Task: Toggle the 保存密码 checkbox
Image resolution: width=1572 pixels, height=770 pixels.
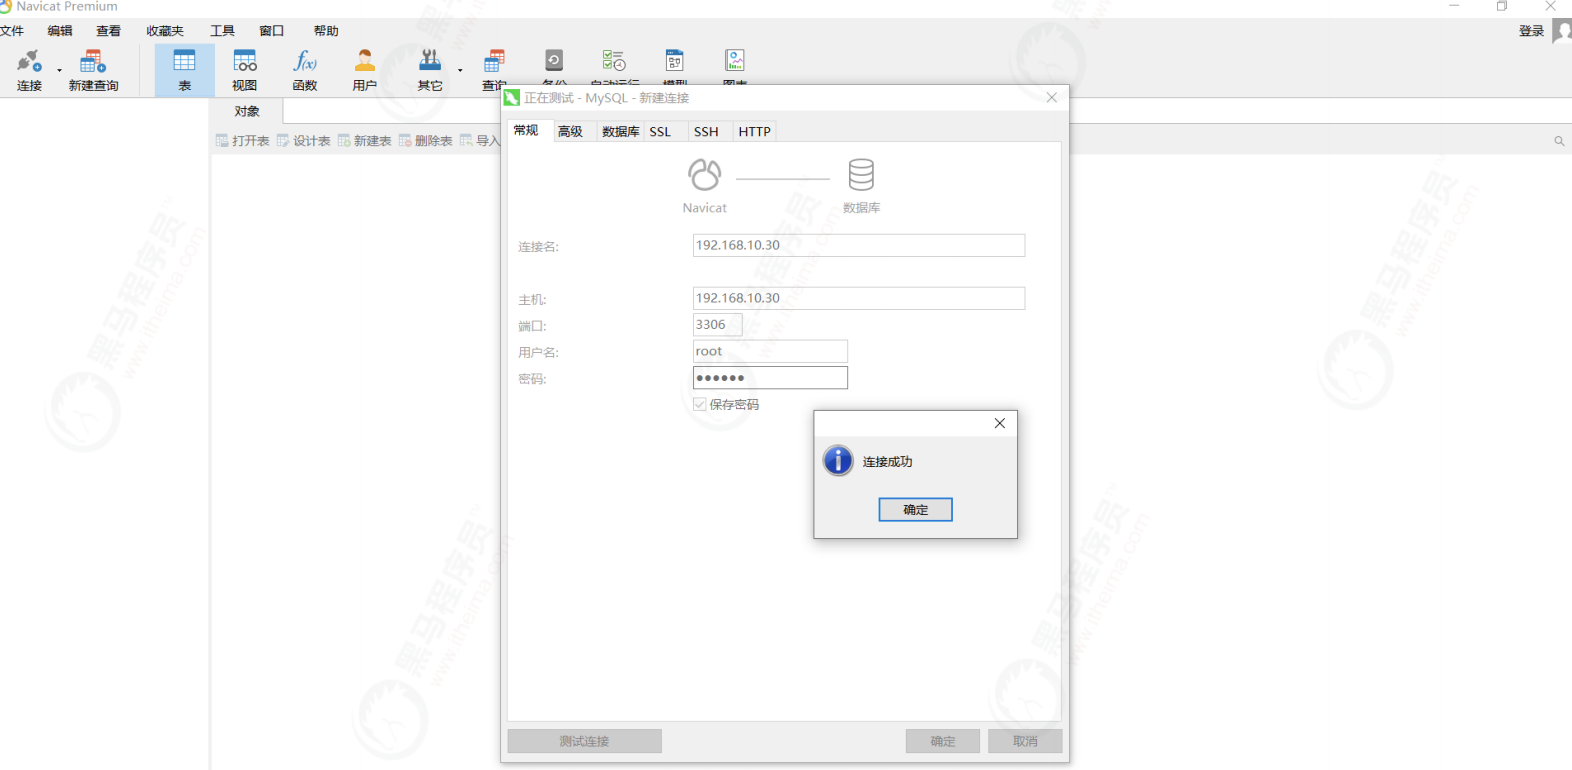Action: (x=700, y=404)
